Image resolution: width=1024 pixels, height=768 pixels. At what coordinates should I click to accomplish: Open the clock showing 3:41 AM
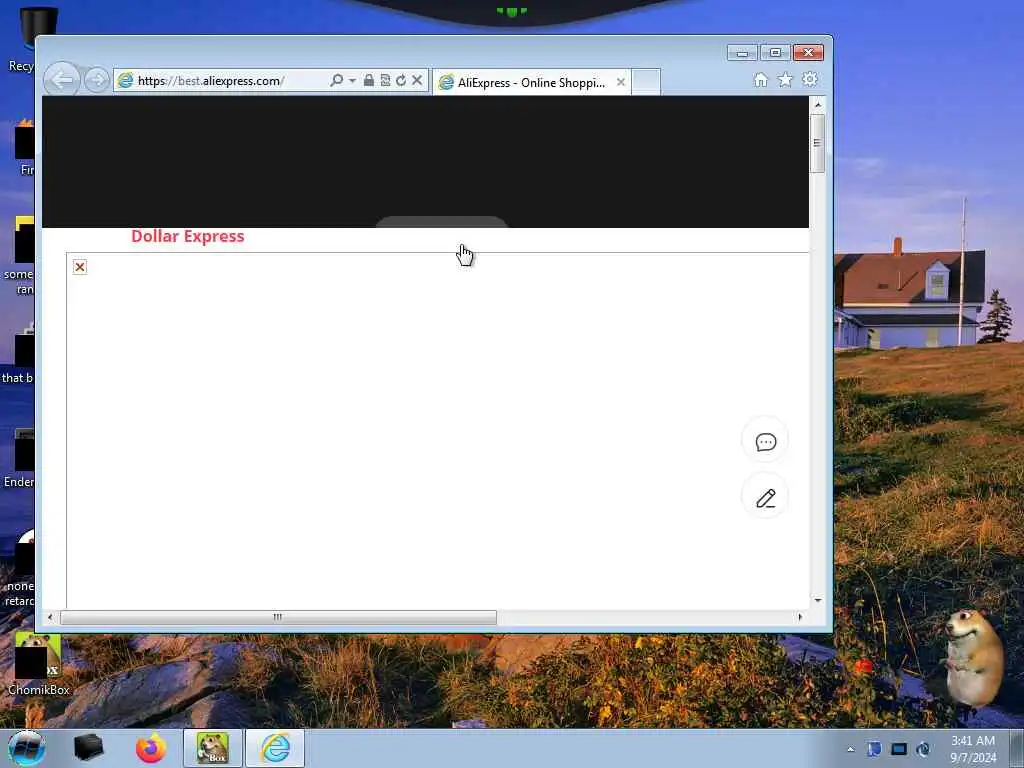972,749
